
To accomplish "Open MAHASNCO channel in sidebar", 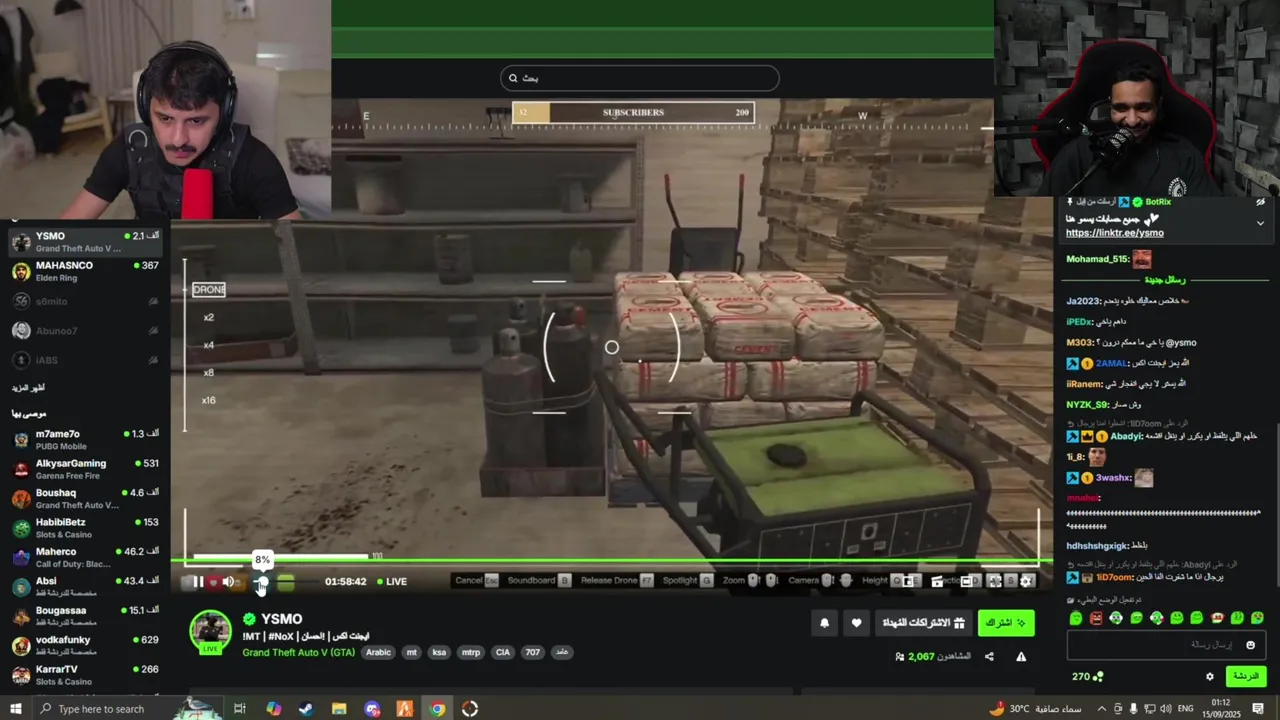I will pos(85,271).
